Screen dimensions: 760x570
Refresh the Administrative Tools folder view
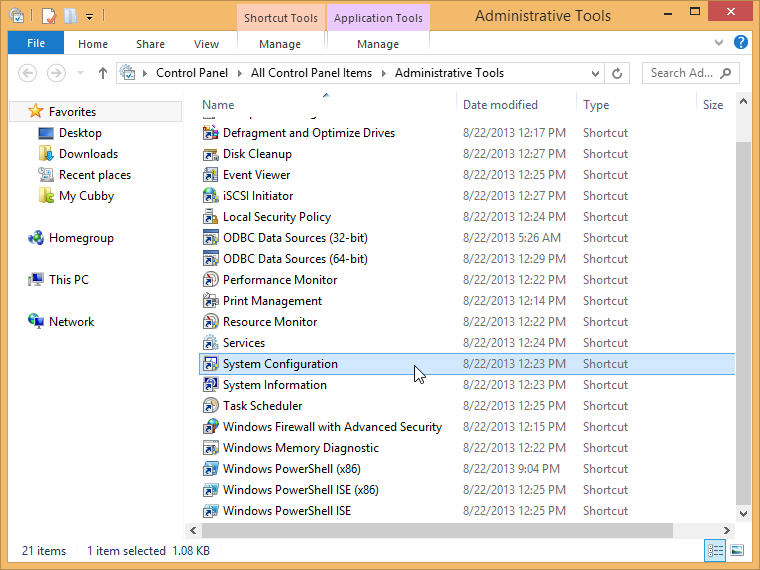(x=617, y=73)
